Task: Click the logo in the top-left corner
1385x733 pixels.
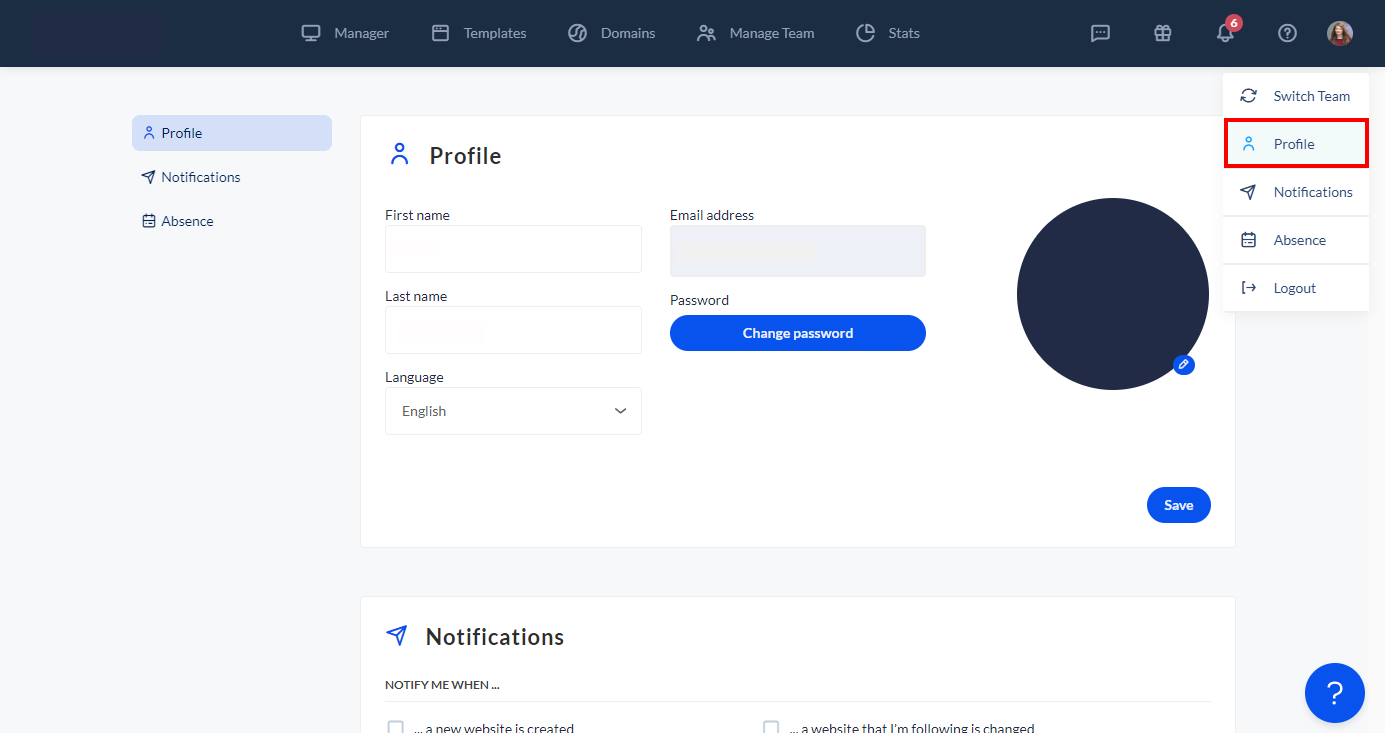Action: [96, 33]
